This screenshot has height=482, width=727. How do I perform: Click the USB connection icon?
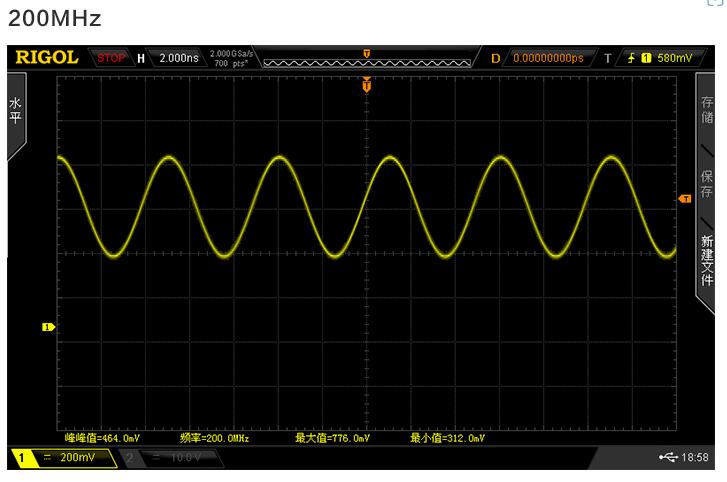click(x=668, y=457)
